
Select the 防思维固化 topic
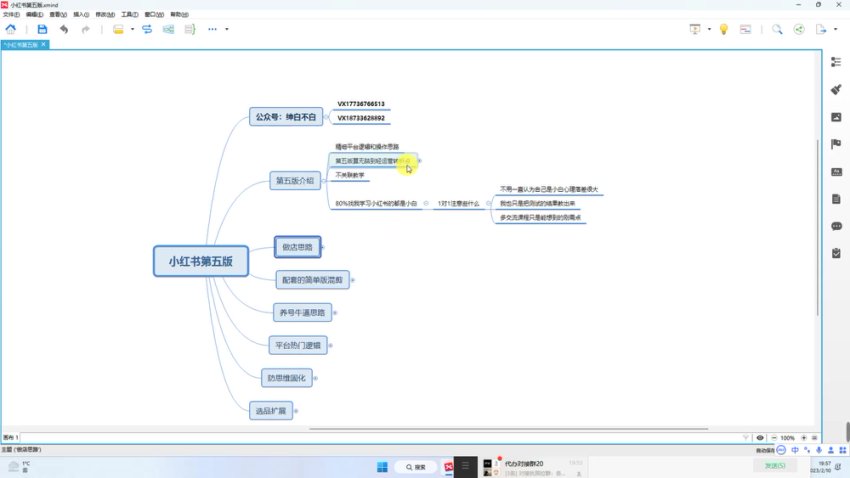tap(286, 378)
